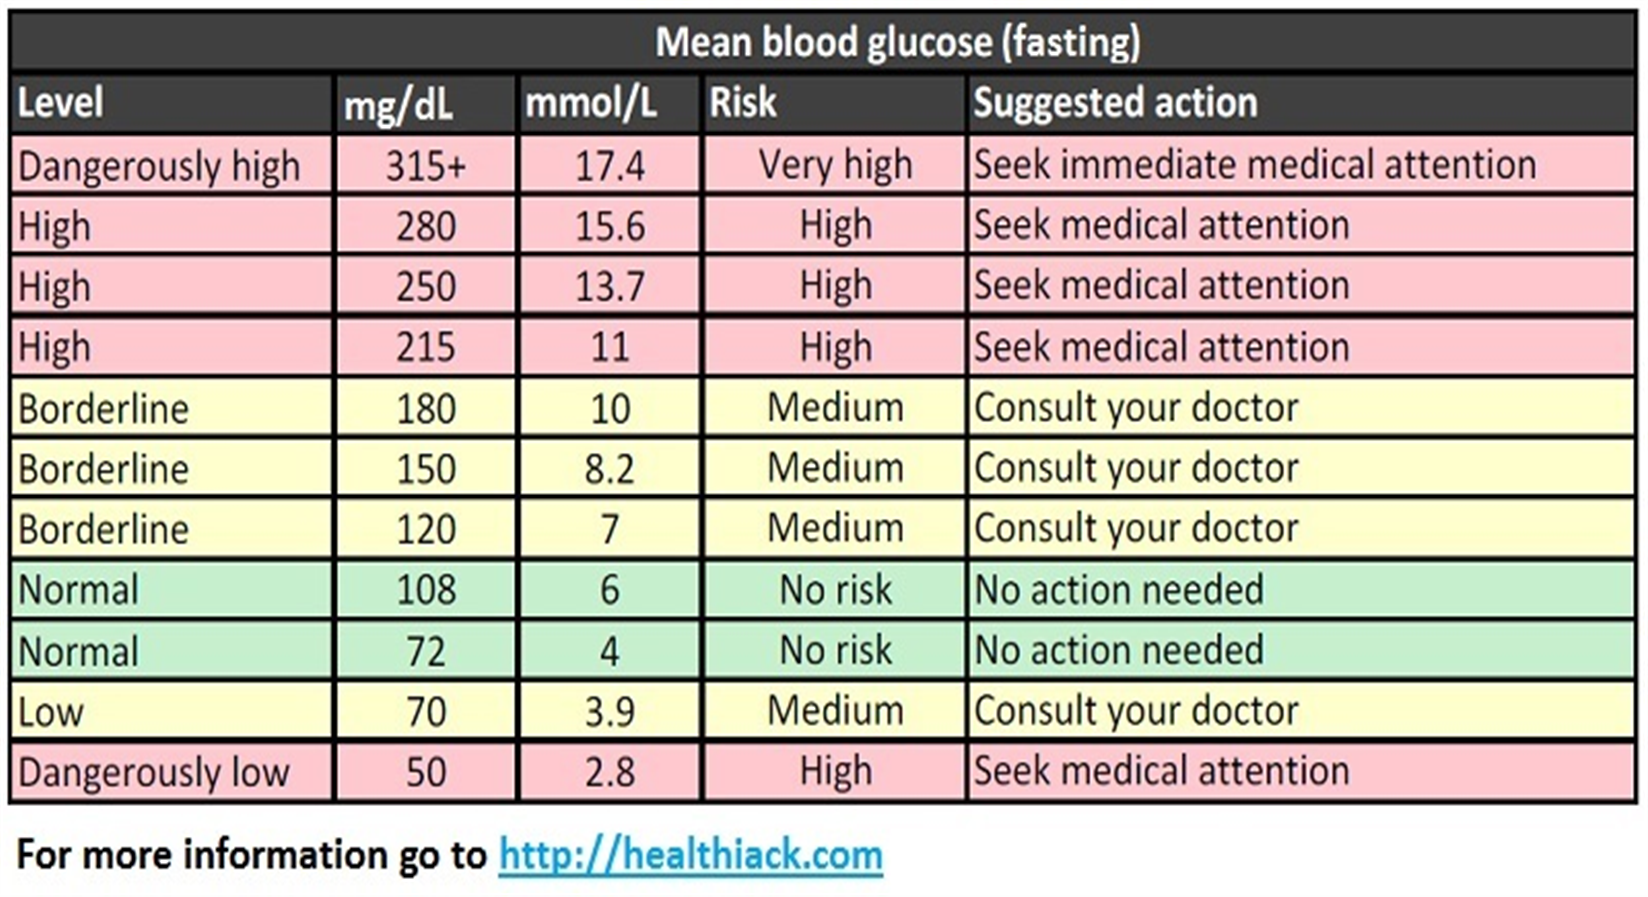1648x897 pixels.
Task: Select the 13.7 mmol/L cell
Action: [609, 287]
